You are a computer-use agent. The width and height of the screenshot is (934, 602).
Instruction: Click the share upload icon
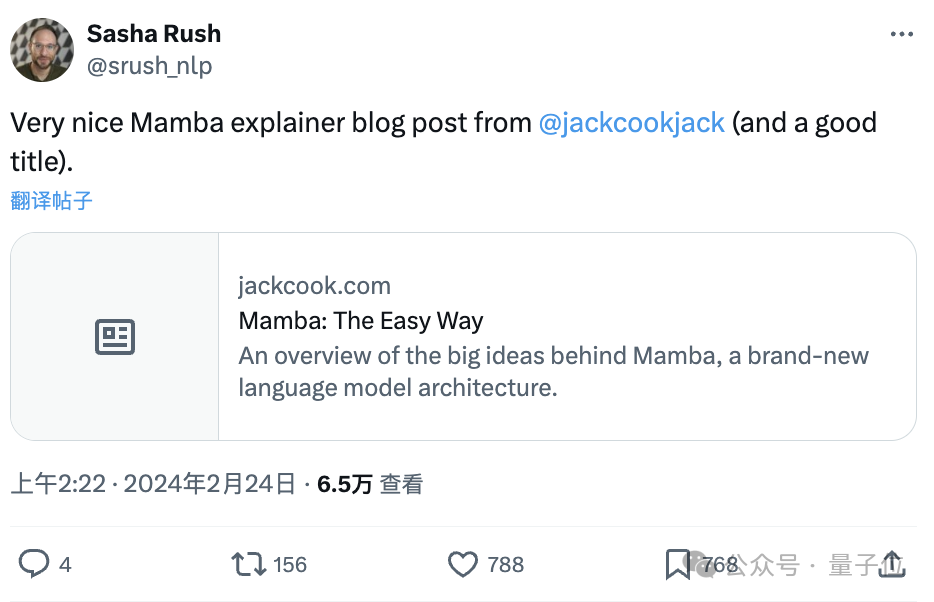click(x=892, y=564)
